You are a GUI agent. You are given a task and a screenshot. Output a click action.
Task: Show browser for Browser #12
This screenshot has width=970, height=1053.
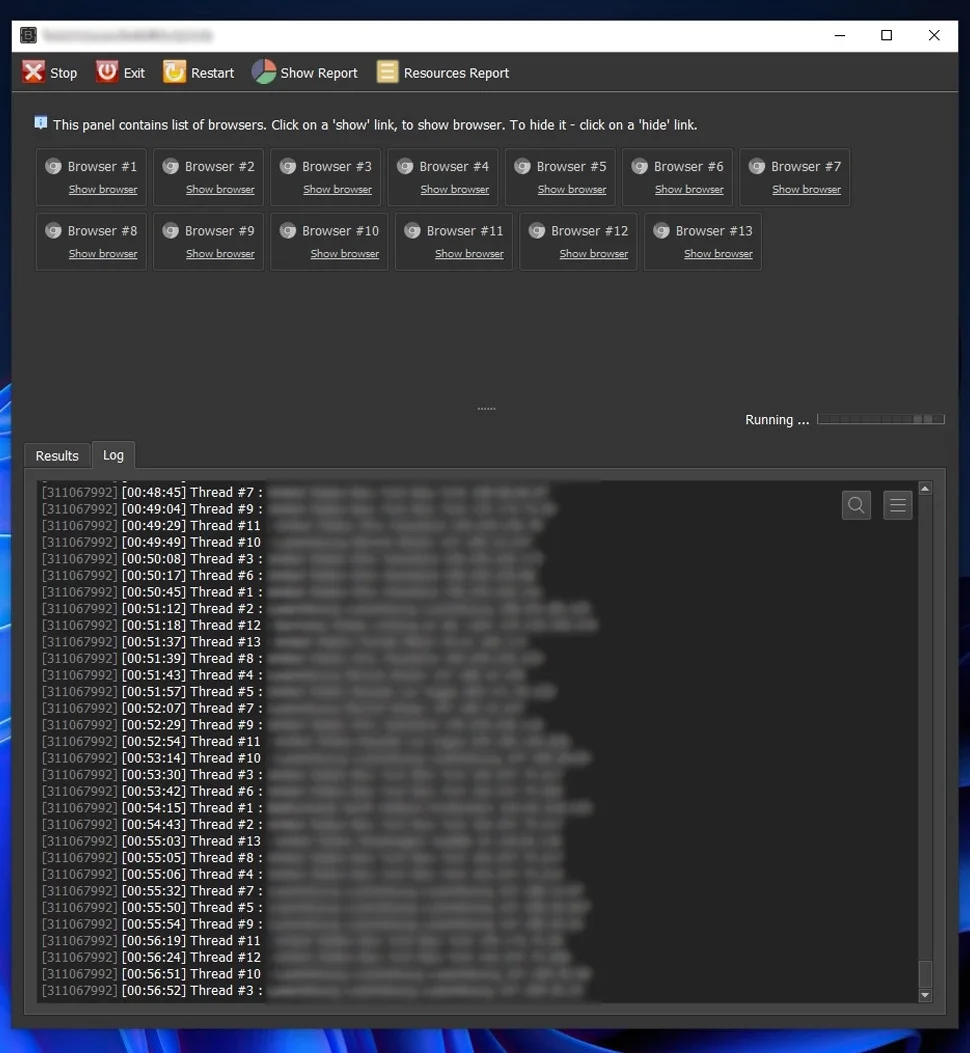594,254
